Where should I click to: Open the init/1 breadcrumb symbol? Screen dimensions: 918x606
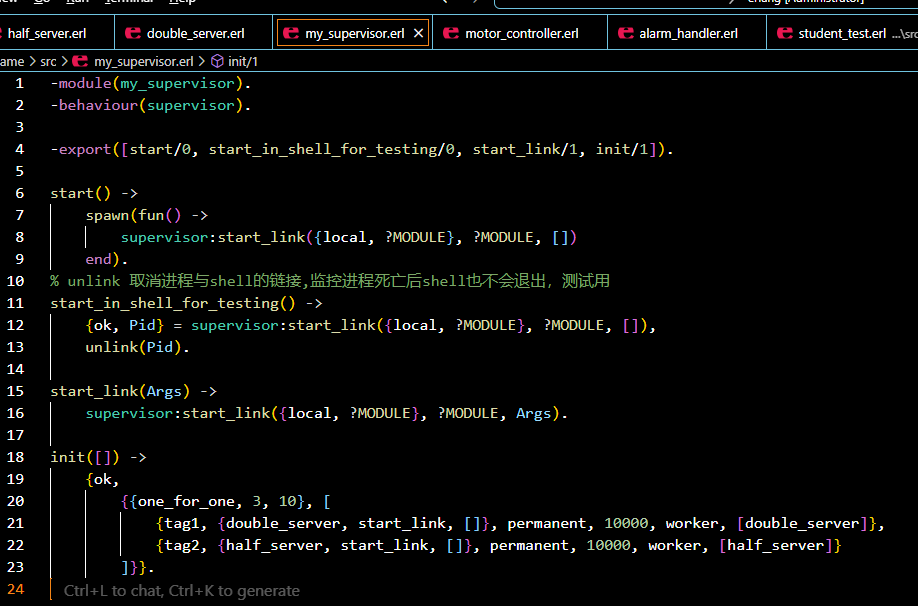243,61
